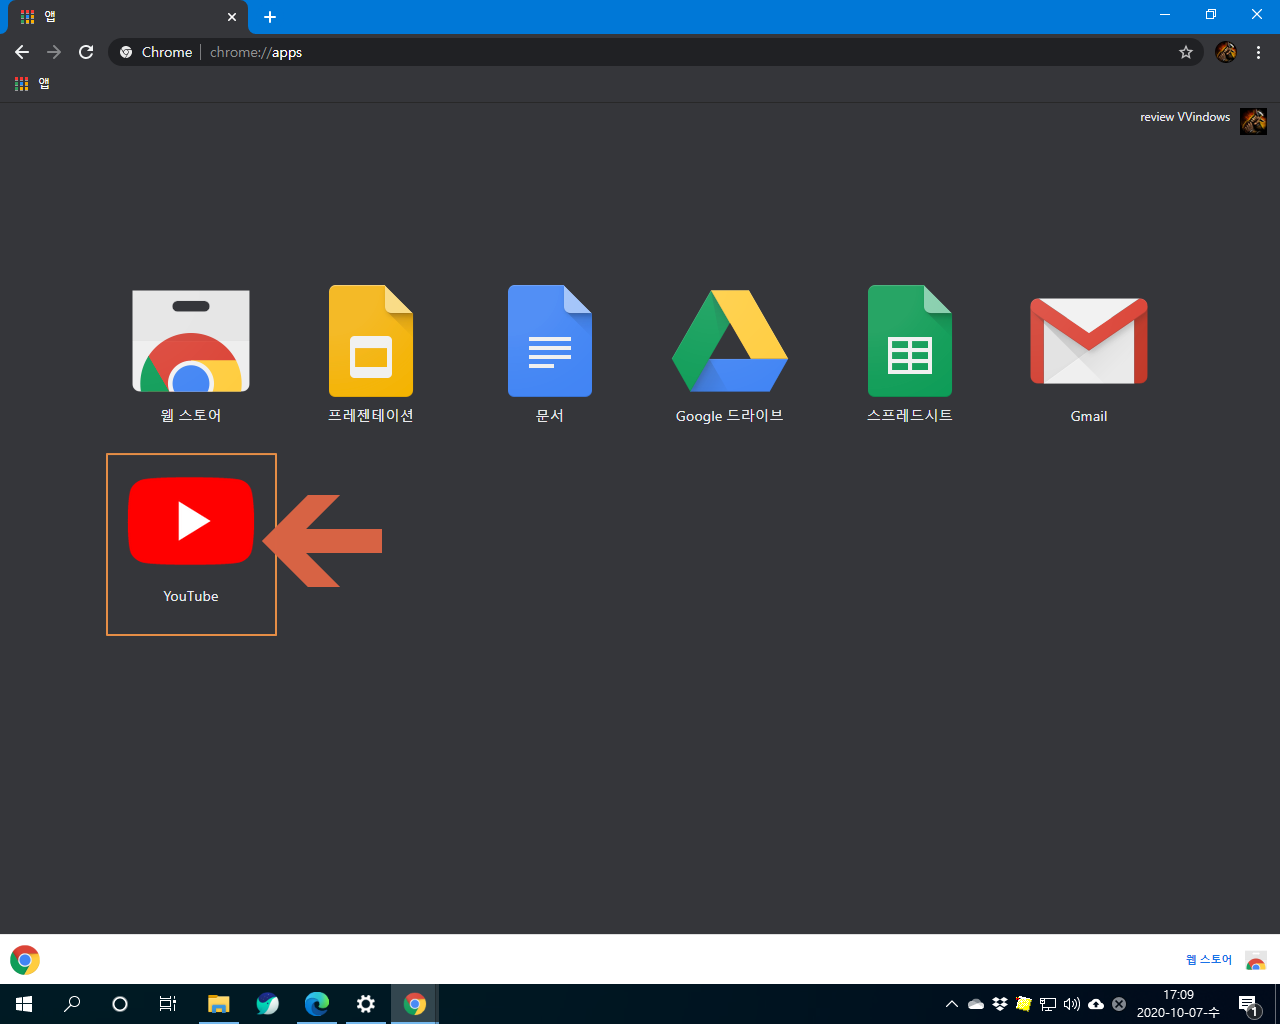Click the Chrome logo at bottom left
The image size is (1280, 1024).
coord(25,960)
